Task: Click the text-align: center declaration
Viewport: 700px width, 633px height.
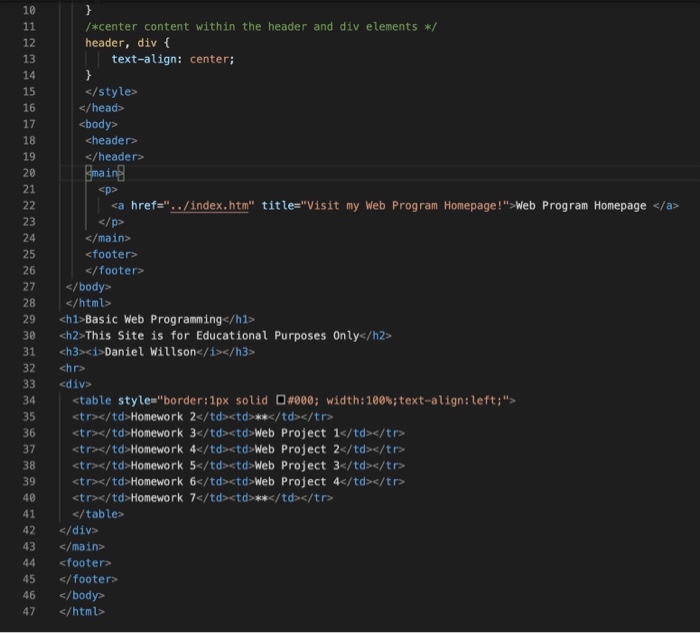Action: 173,59
